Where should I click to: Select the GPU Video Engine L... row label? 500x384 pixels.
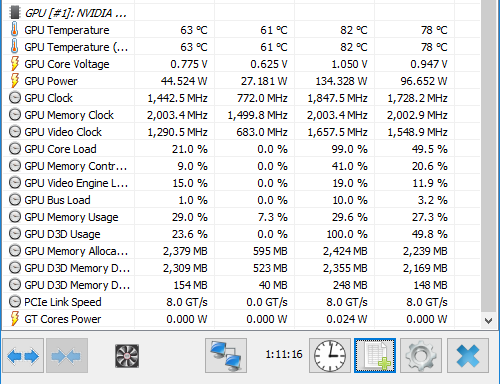(76, 183)
